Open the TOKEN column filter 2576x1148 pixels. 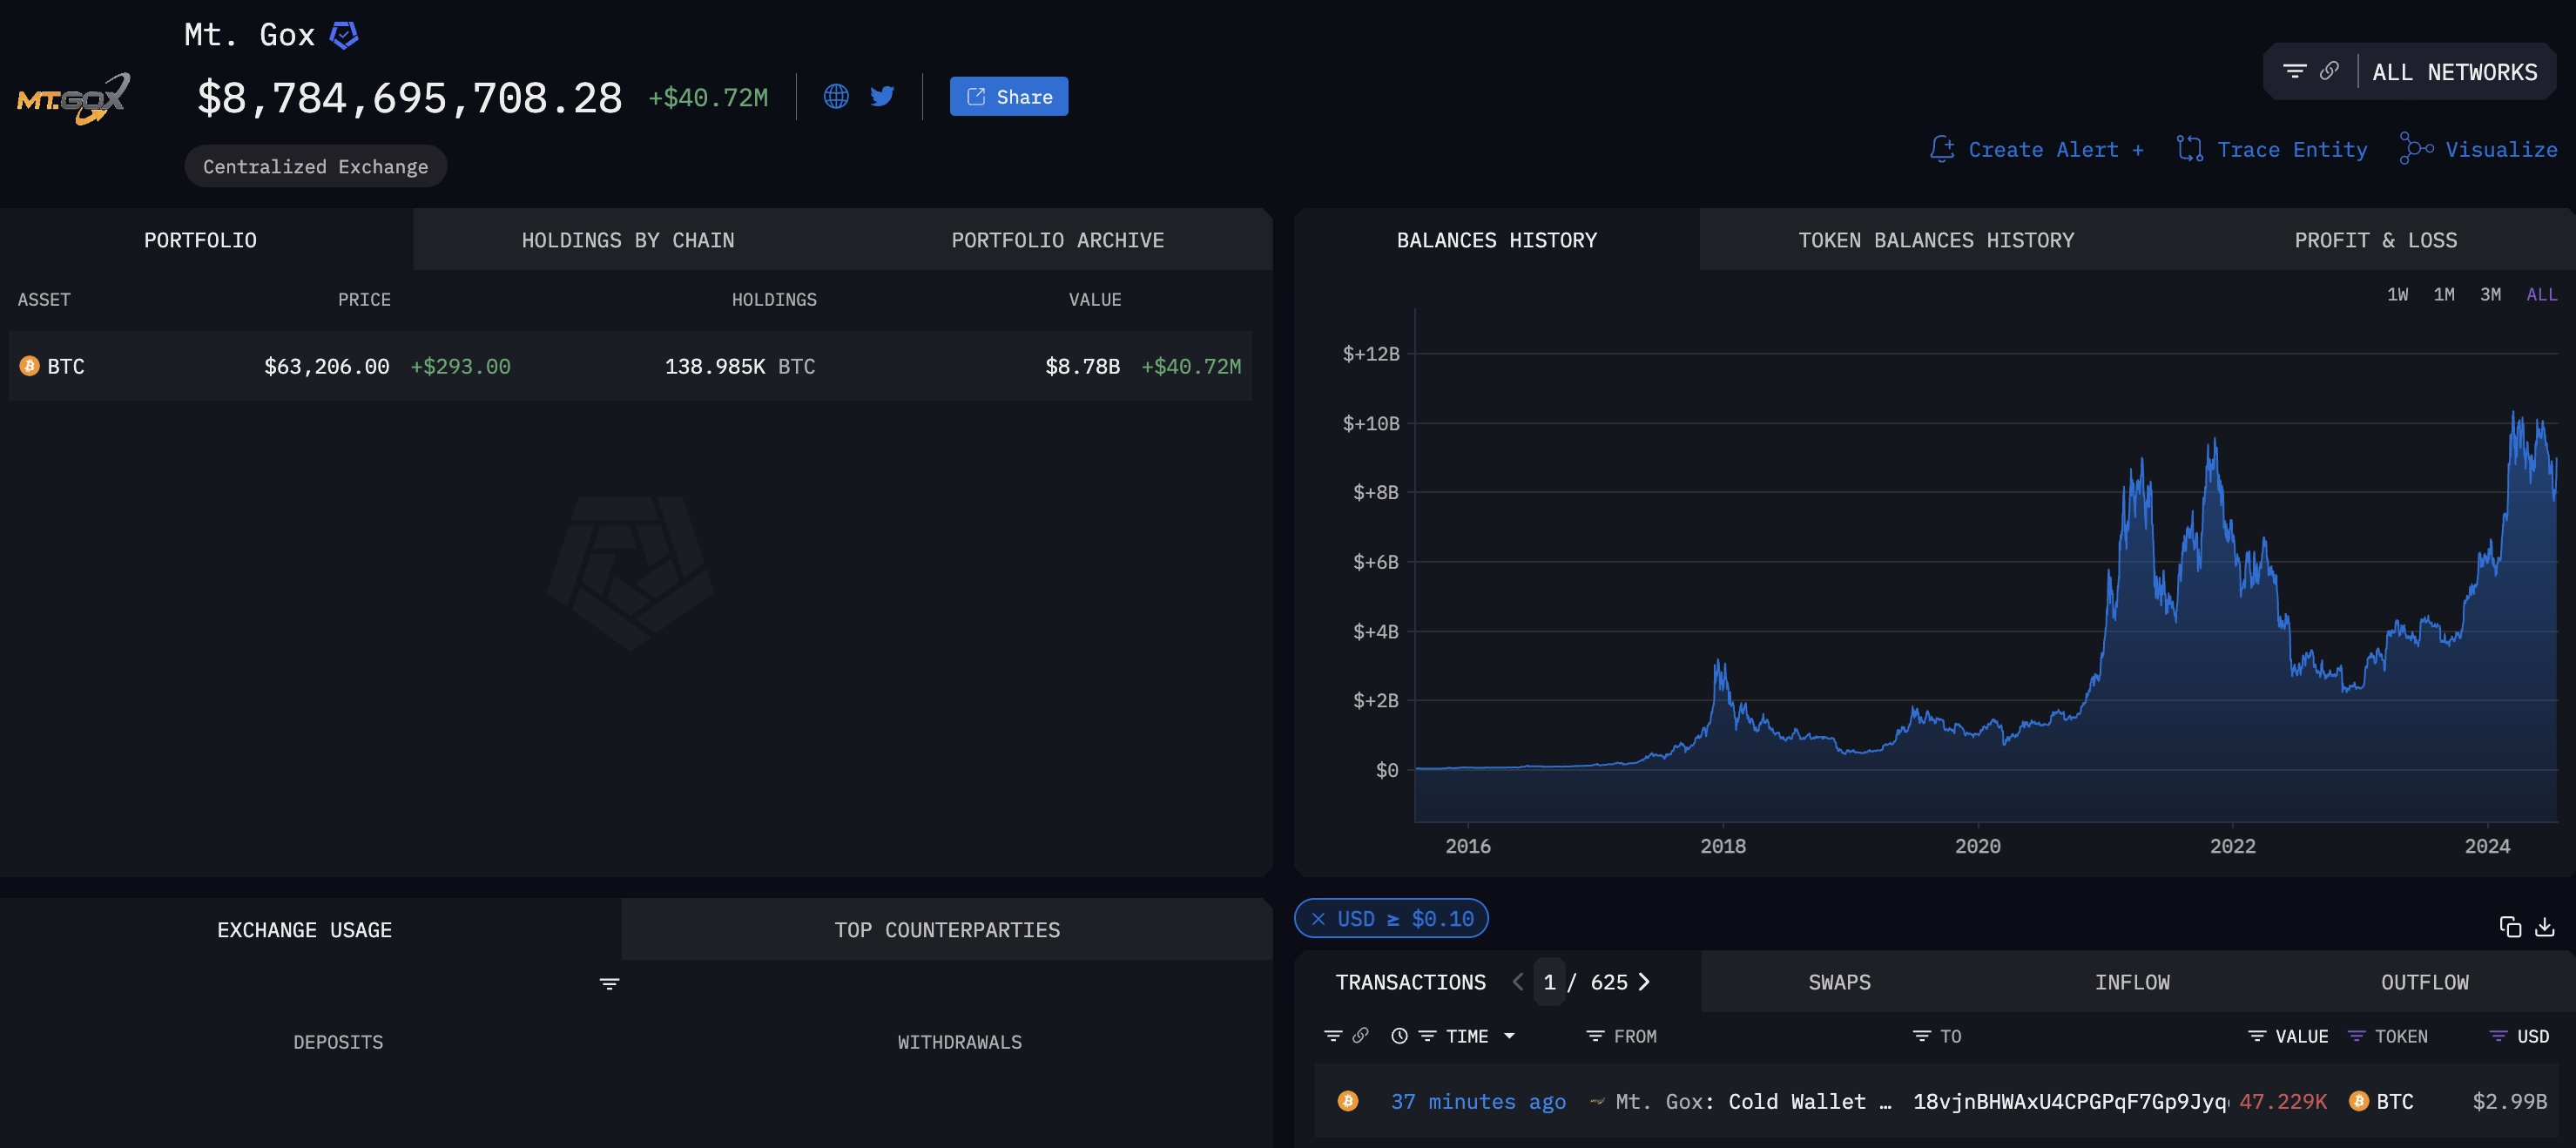tap(2356, 1036)
